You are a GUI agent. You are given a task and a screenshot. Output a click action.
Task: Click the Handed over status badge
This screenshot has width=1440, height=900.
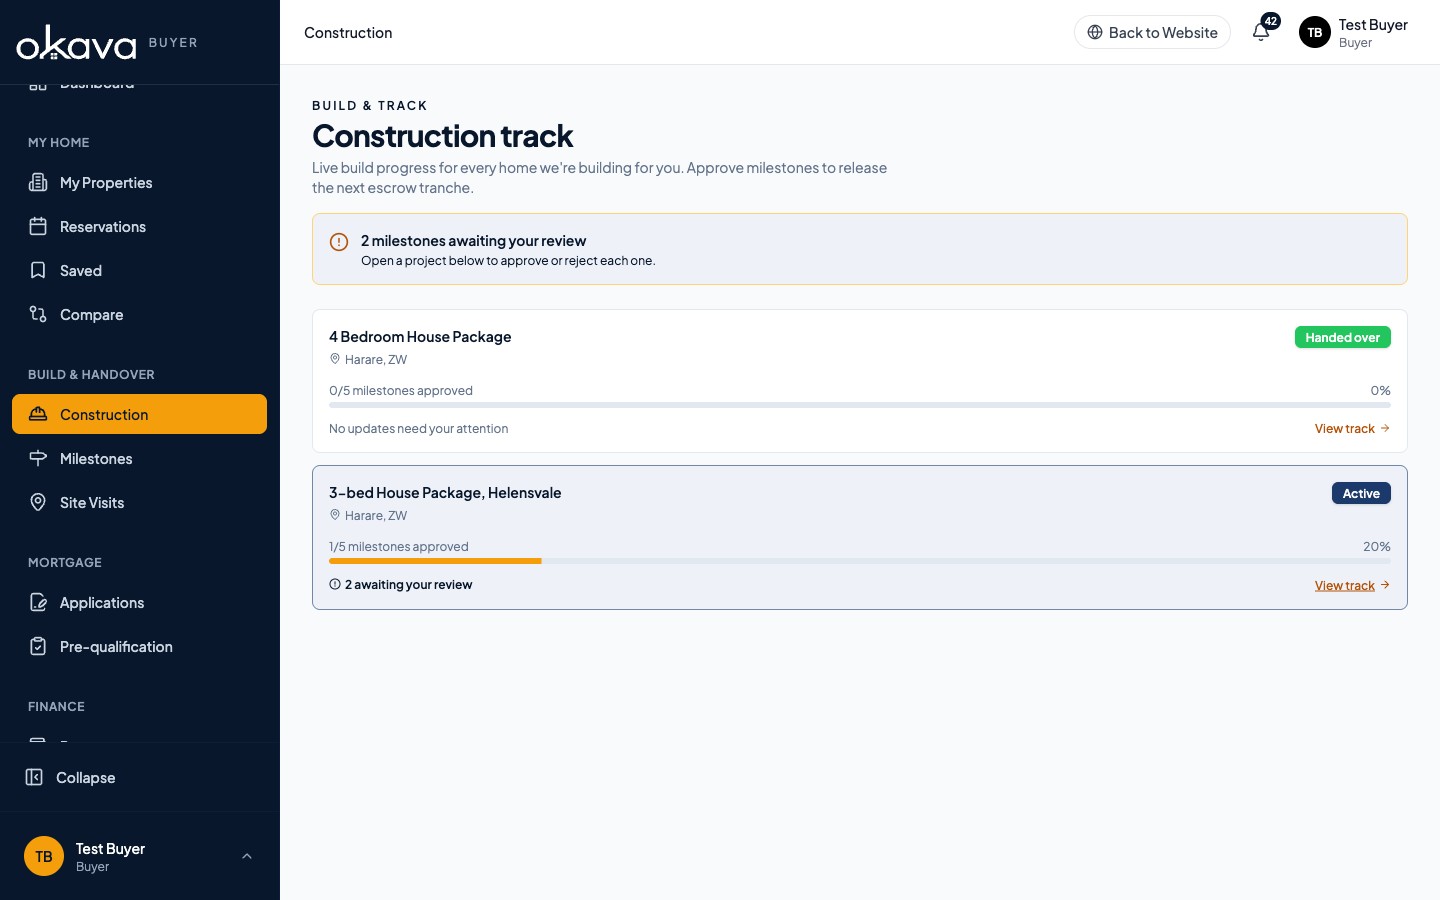tap(1342, 337)
